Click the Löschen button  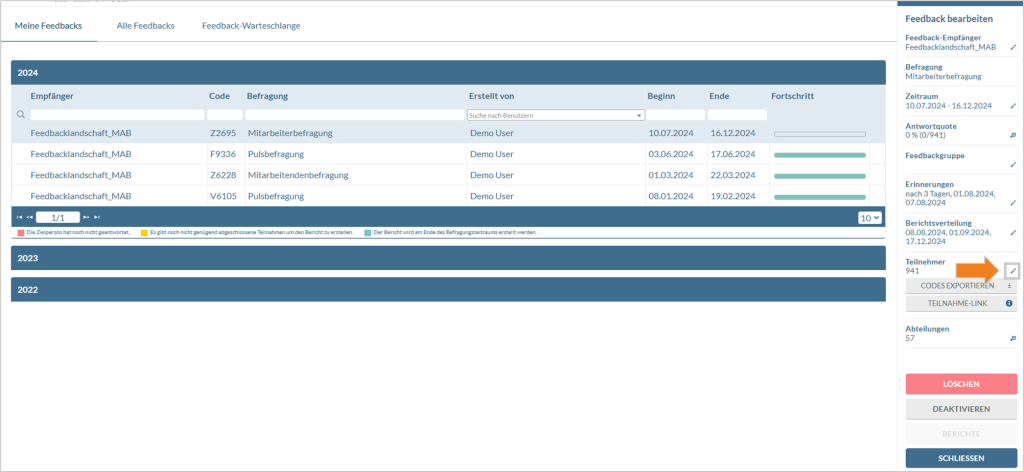coord(961,384)
